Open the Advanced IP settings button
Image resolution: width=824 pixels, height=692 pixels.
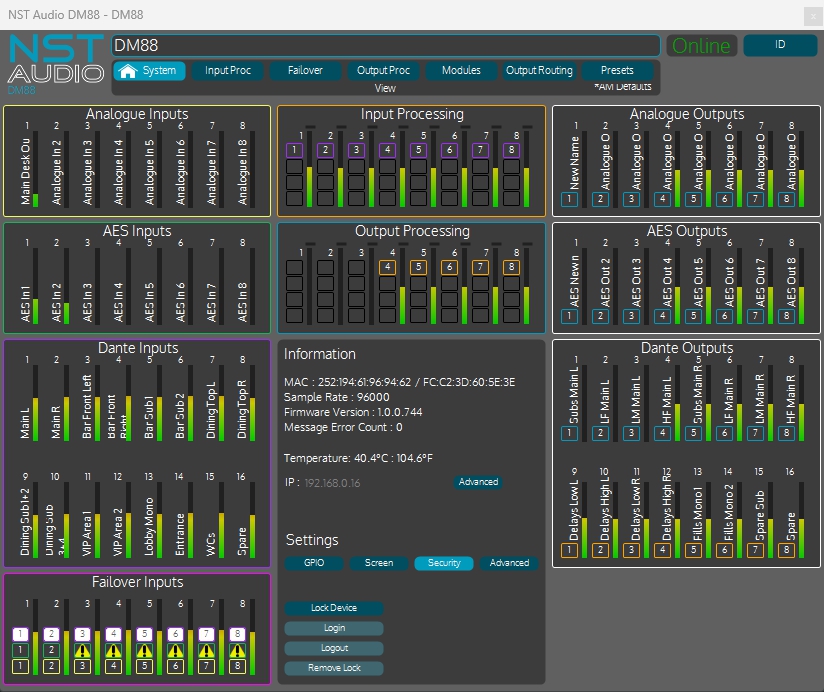(x=478, y=482)
